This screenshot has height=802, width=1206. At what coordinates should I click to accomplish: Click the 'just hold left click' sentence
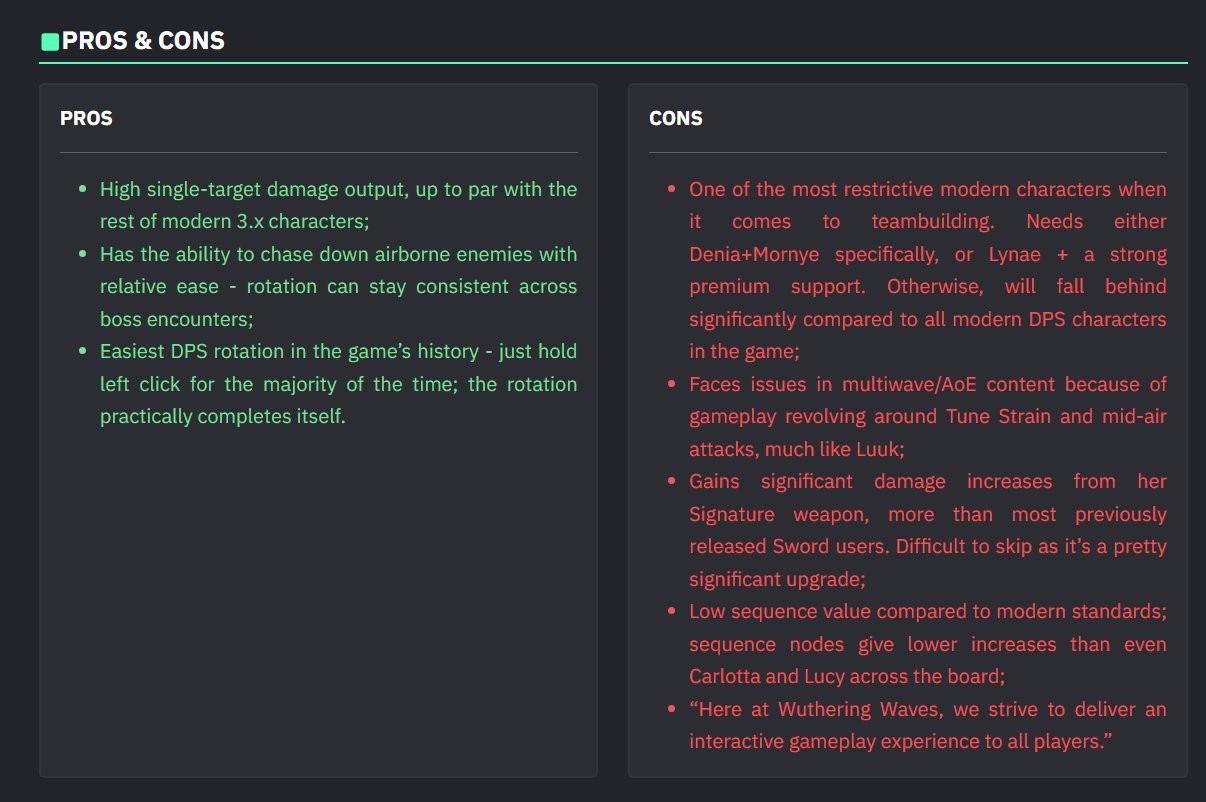click(x=338, y=368)
